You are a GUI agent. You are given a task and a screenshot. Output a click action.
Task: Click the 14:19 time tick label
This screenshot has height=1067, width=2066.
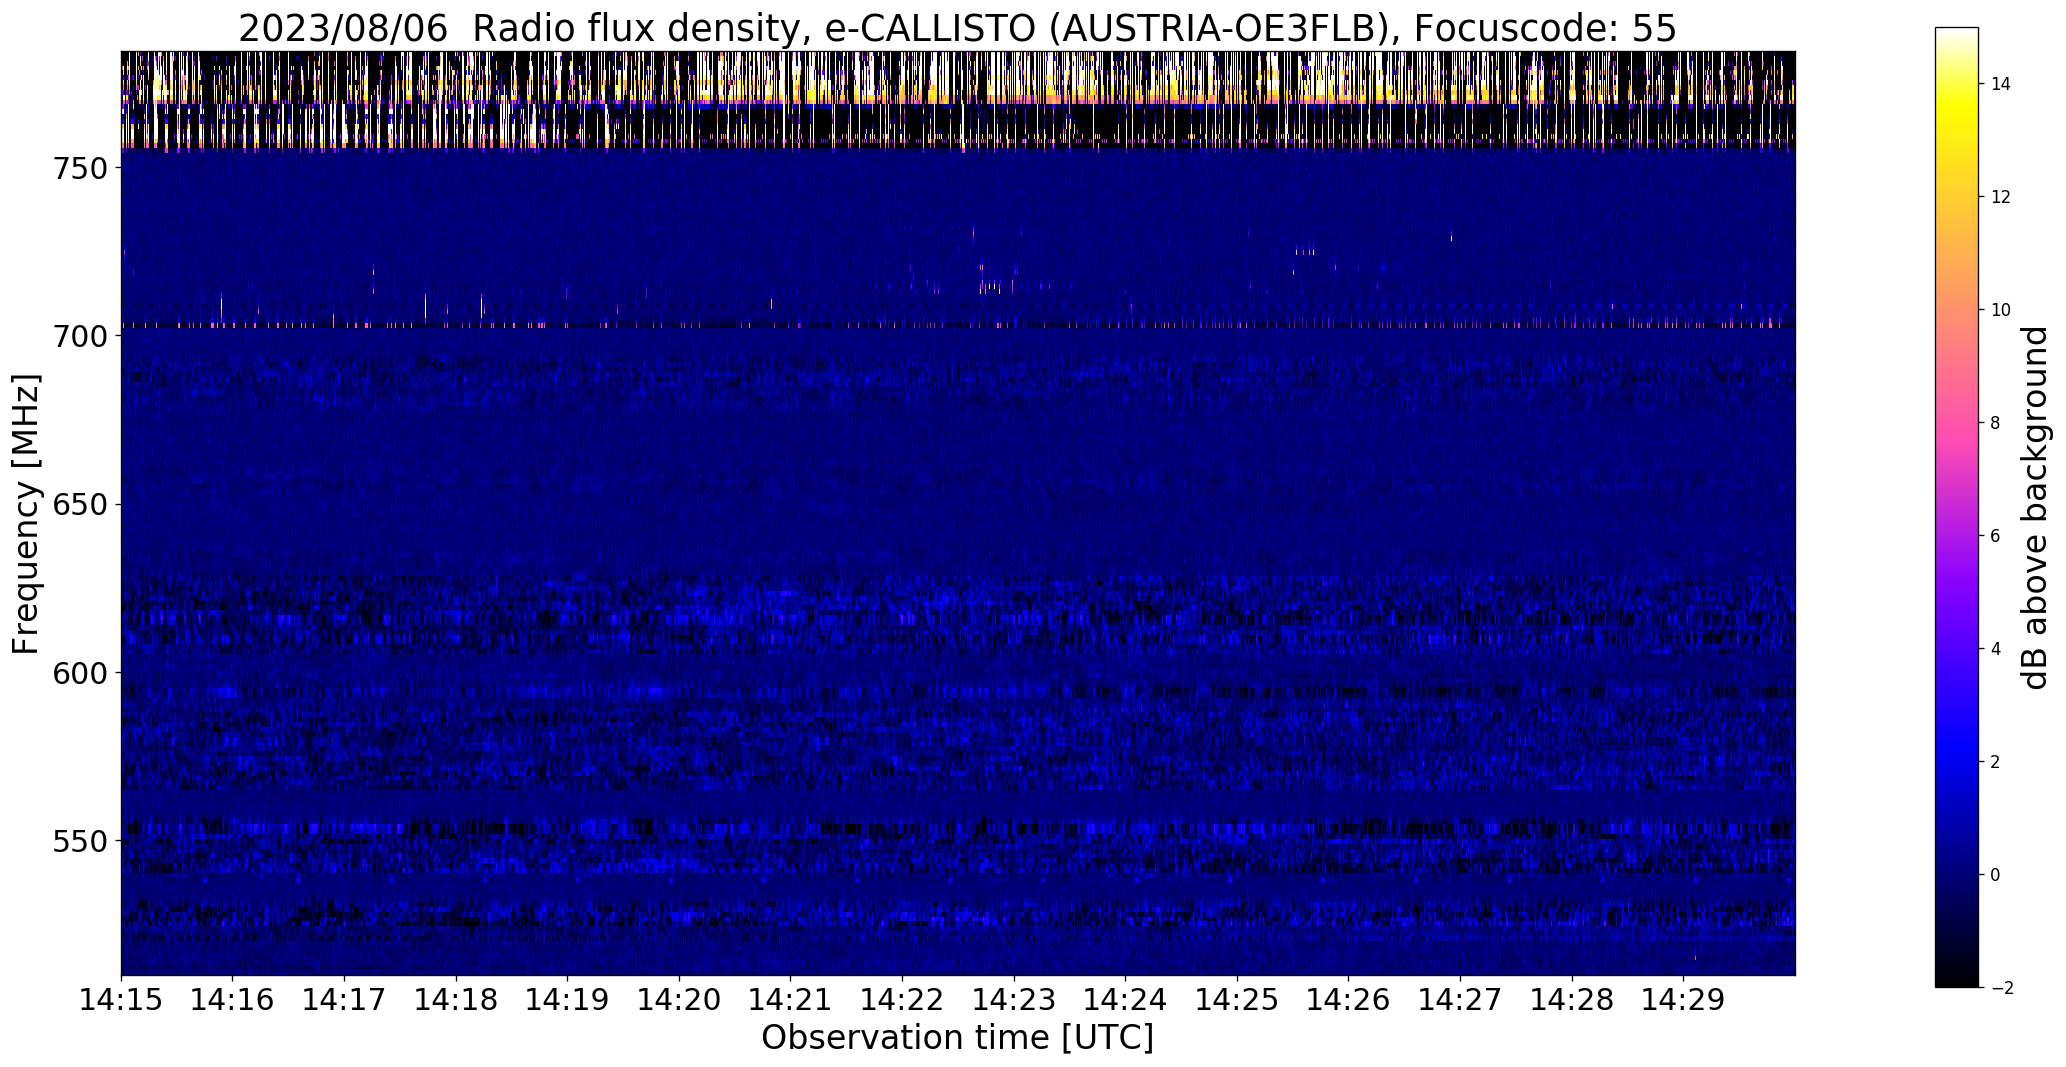568,1001
